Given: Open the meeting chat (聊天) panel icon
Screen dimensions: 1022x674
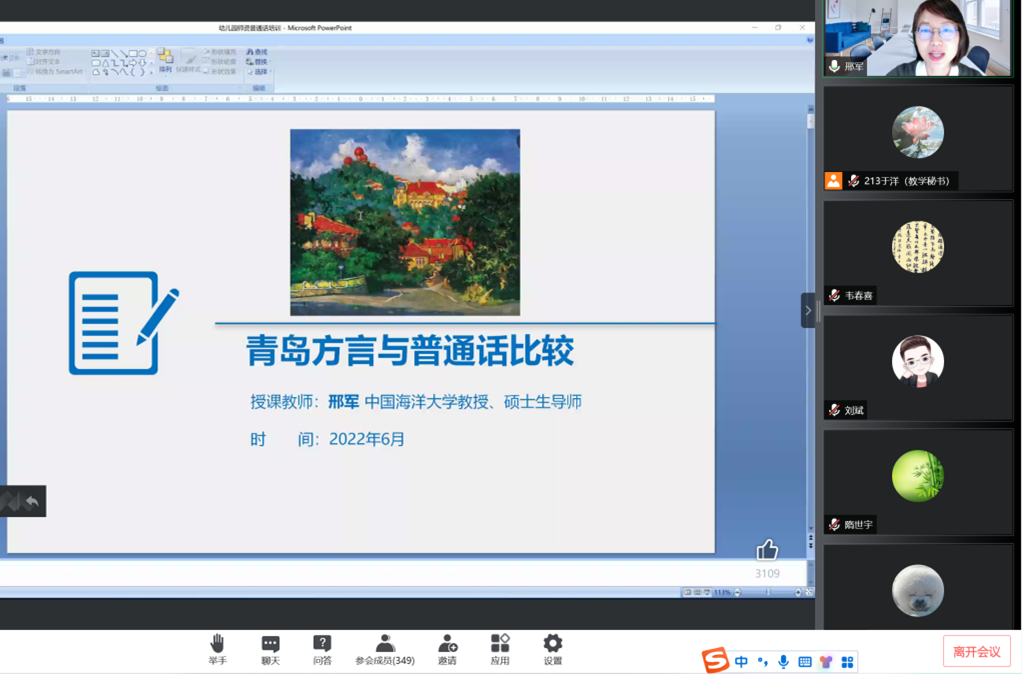Looking at the screenshot, I should (269, 642).
